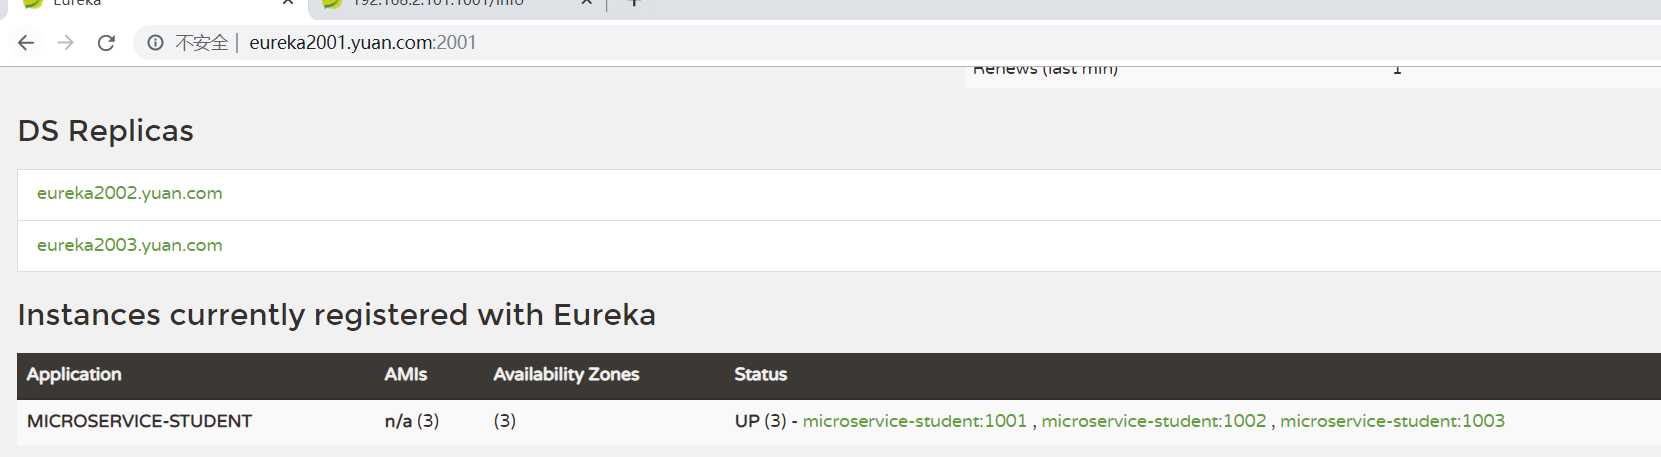Open site info for the insecure connection

click(x=155, y=43)
